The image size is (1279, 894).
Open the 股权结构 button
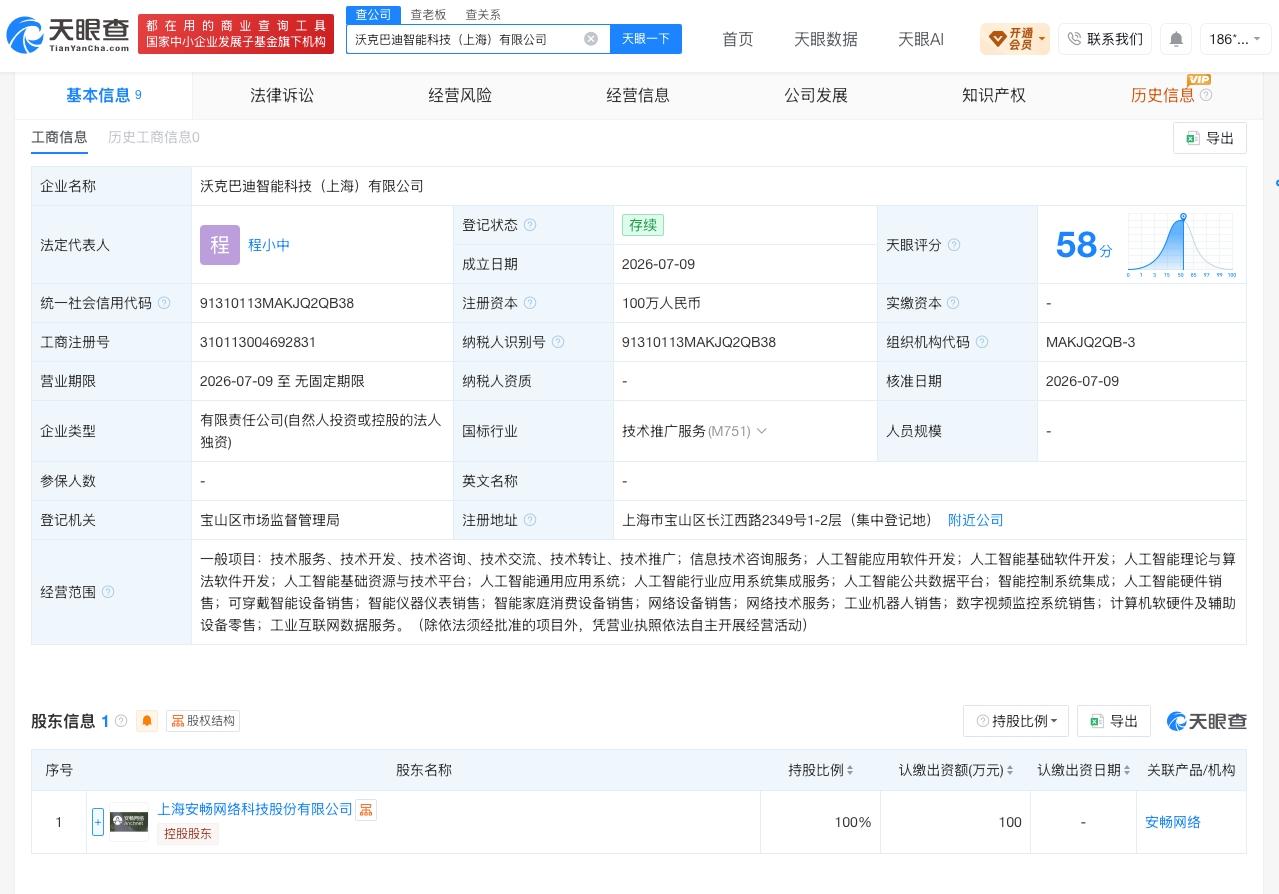pos(203,721)
